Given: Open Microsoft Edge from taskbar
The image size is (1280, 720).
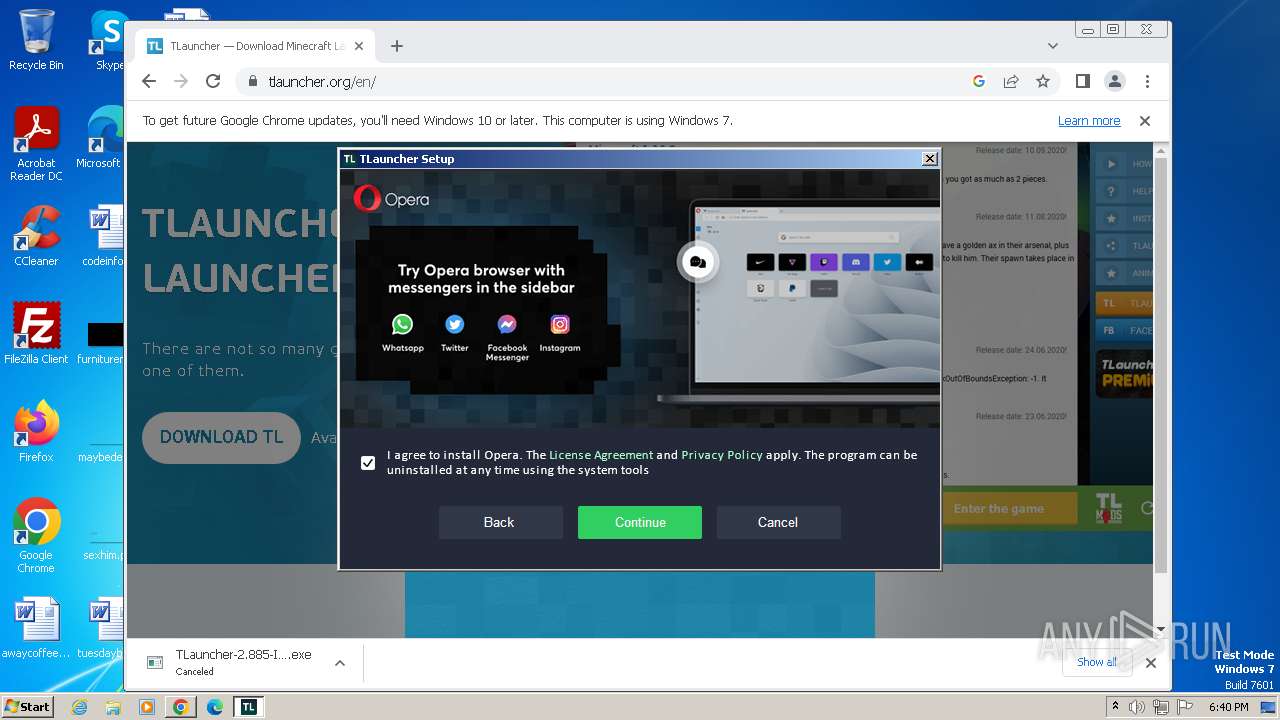Looking at the screenshot, I should 215,707.
